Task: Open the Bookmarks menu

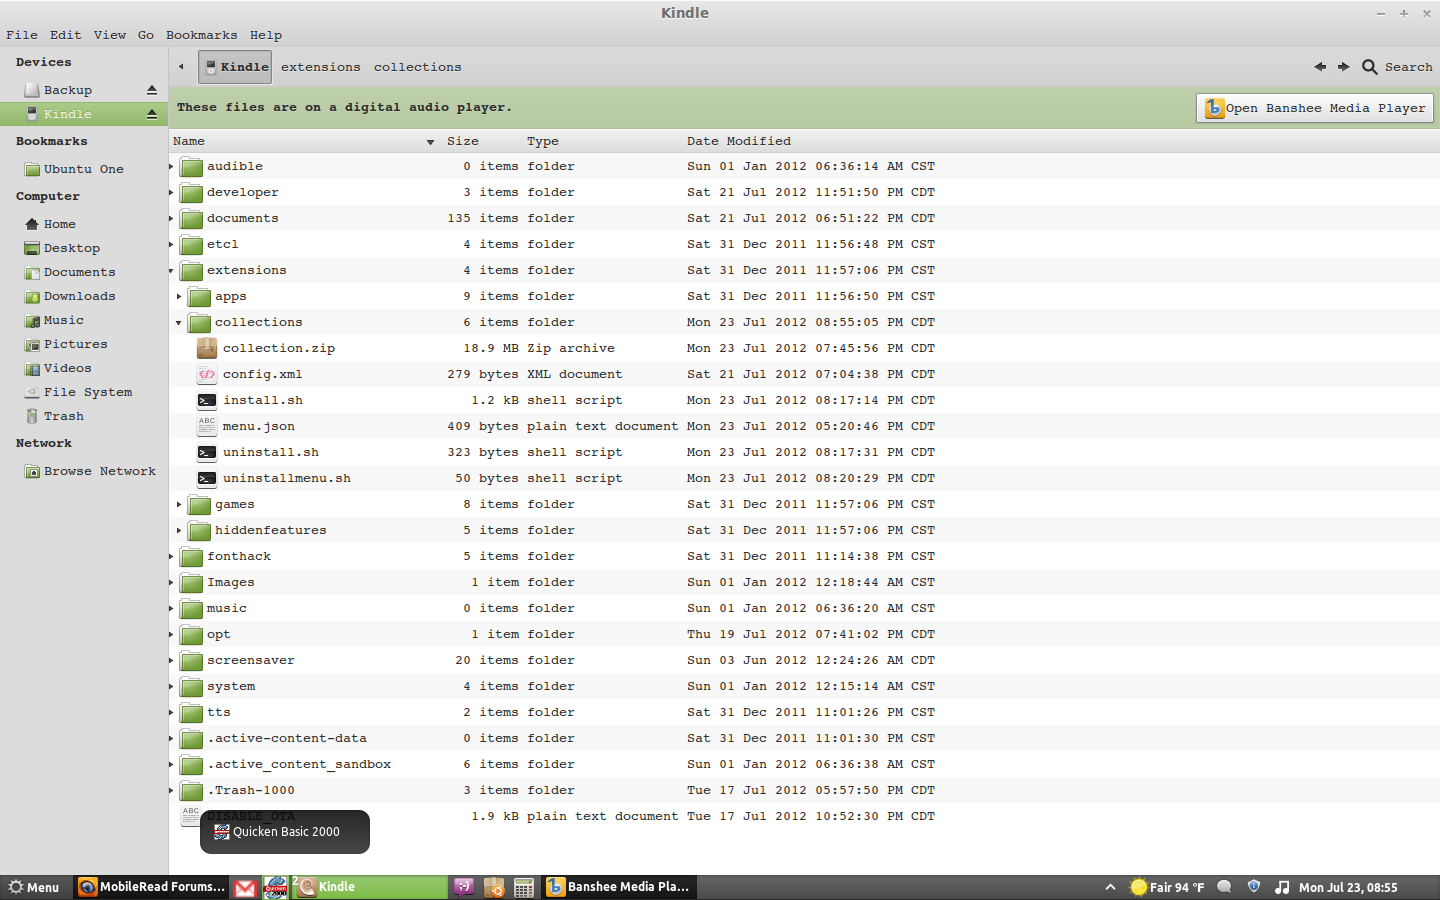Action: coord(202,35)
